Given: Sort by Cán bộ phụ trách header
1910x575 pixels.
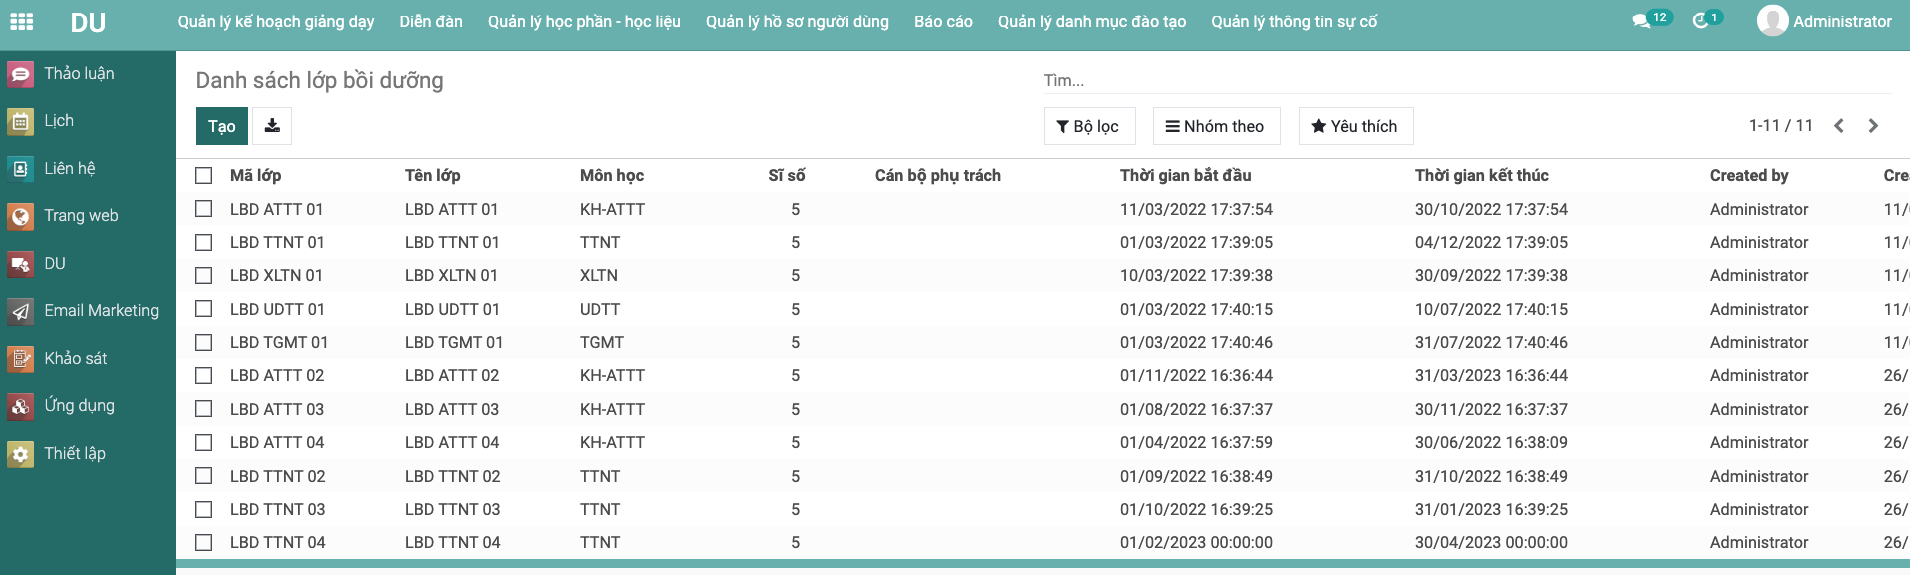Looking at the screenshot, I should pos(937,176).
